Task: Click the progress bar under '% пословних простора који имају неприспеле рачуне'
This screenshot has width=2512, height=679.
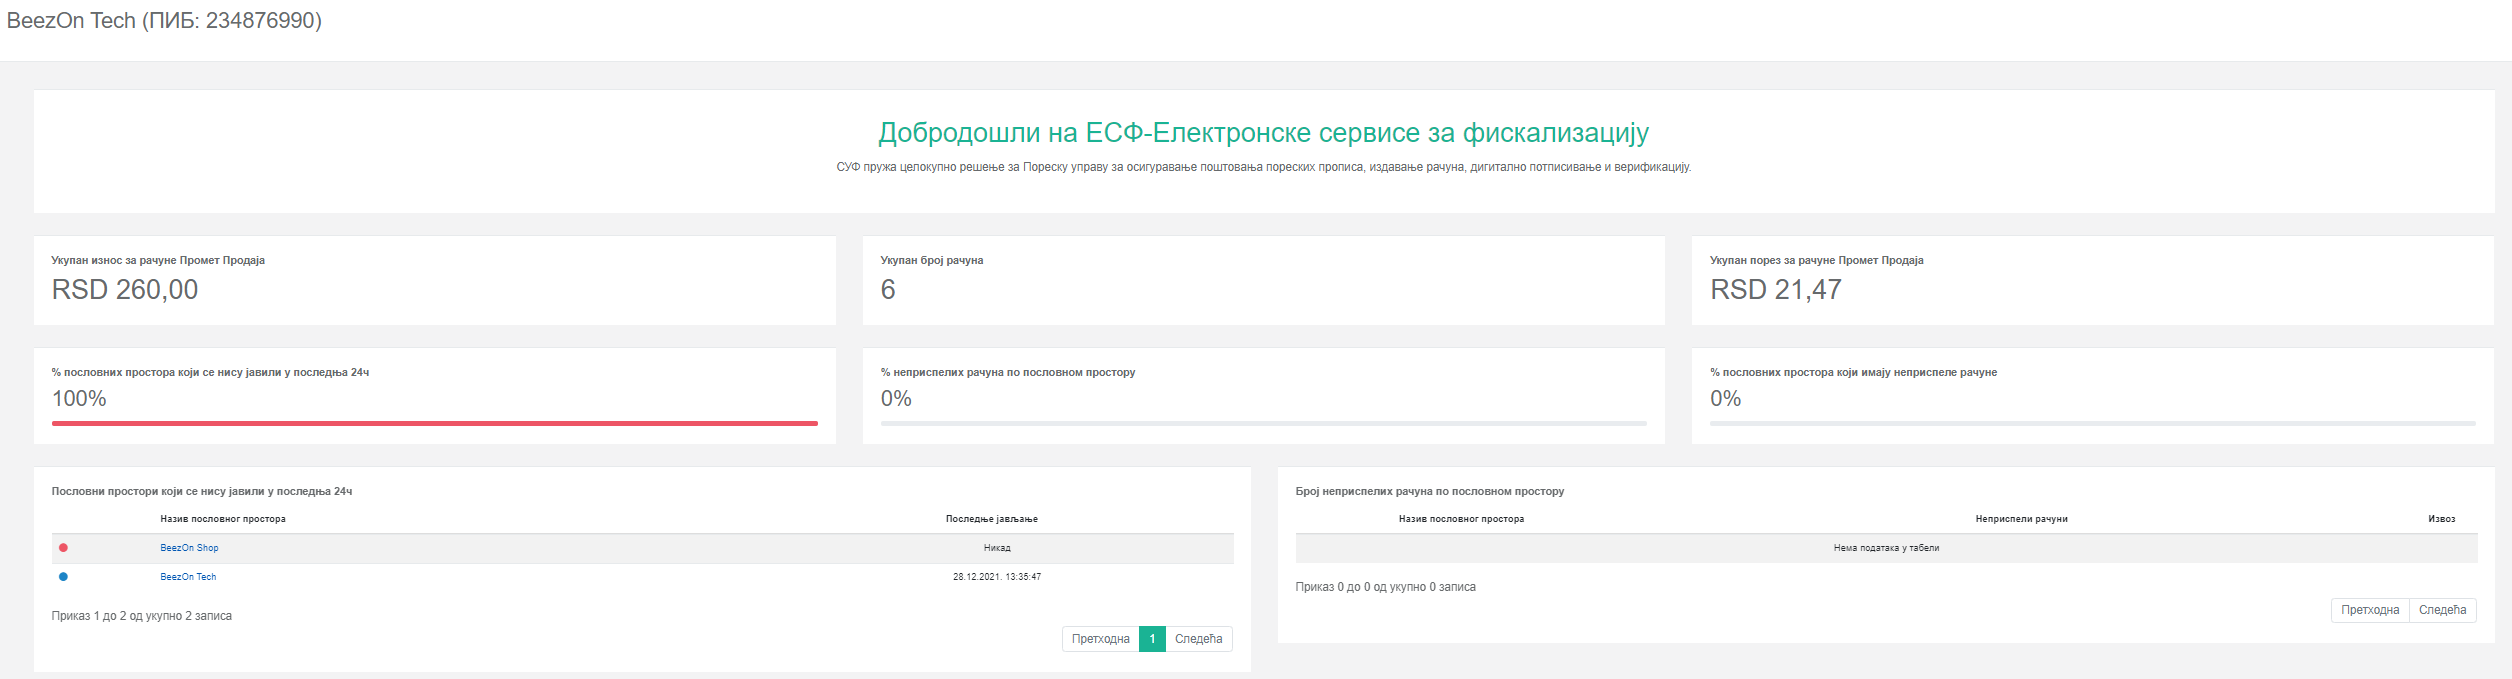Action: coord(2092,424)
